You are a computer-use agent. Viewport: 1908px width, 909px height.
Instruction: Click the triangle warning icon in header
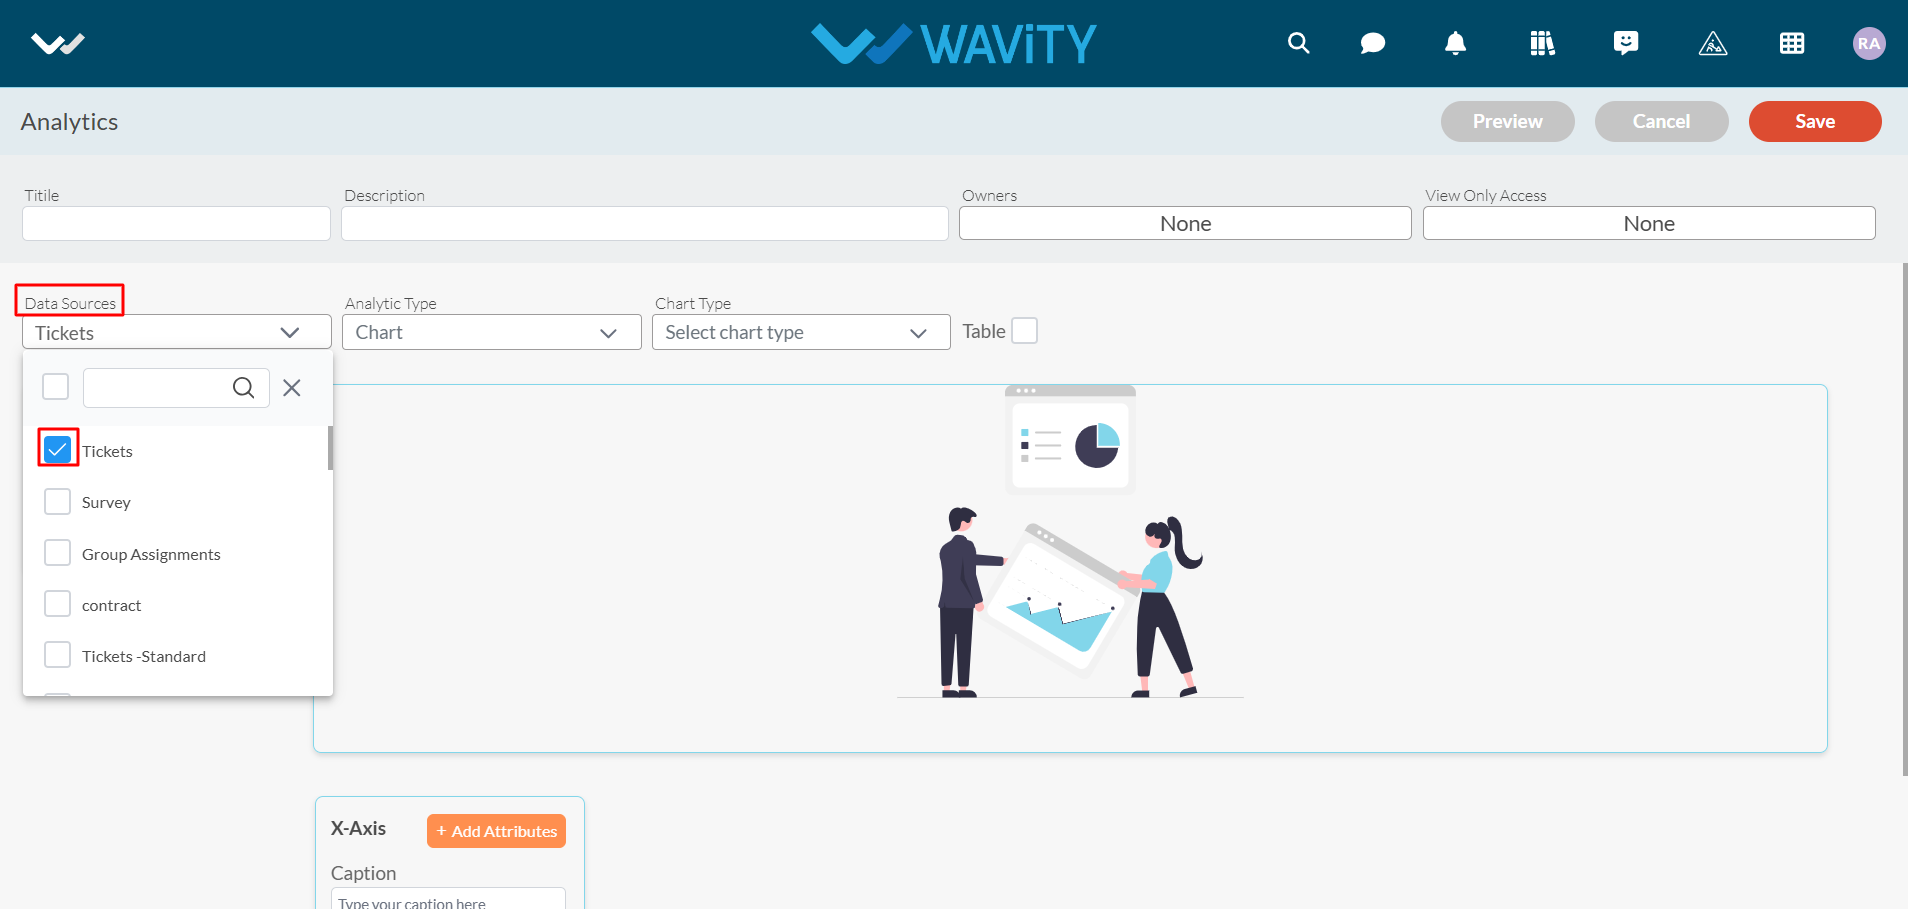[x=1713, y=43]
